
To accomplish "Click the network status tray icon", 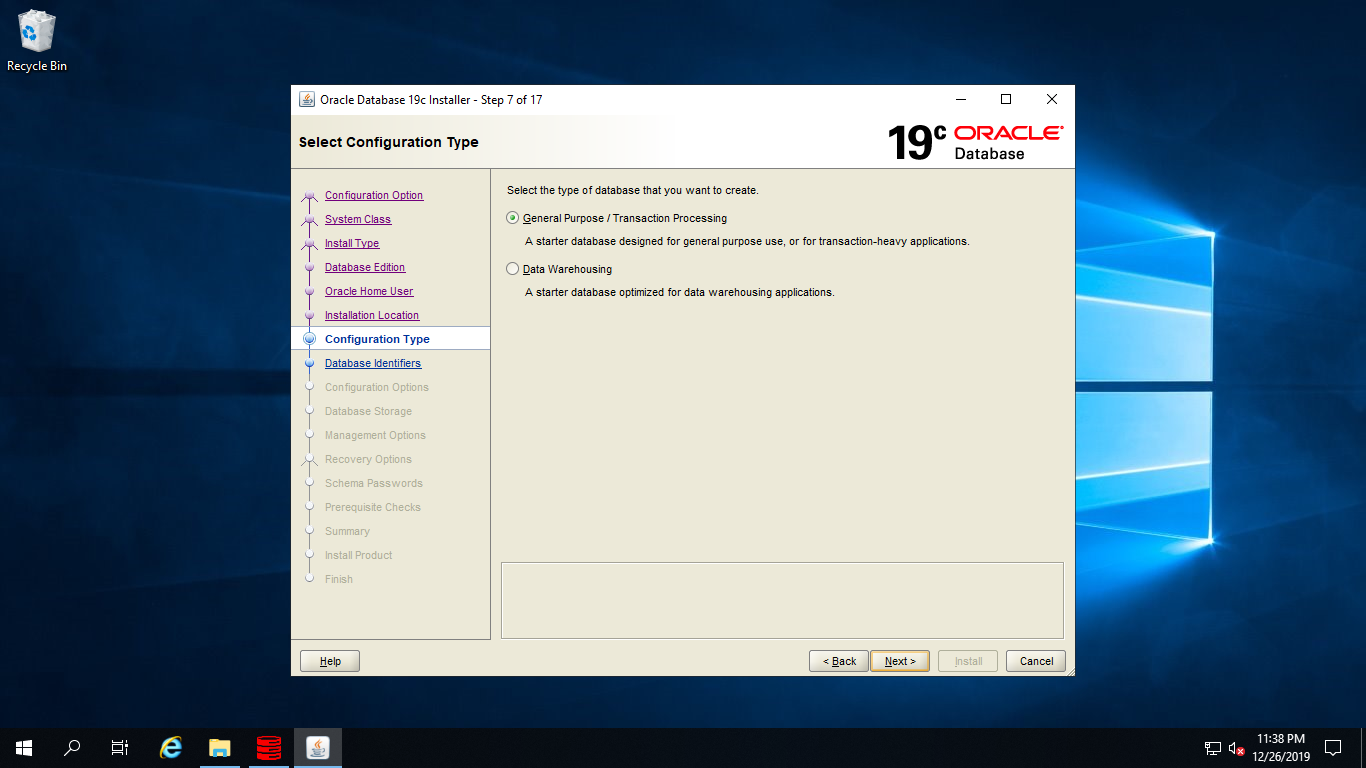I will (x=1212, y=747).
